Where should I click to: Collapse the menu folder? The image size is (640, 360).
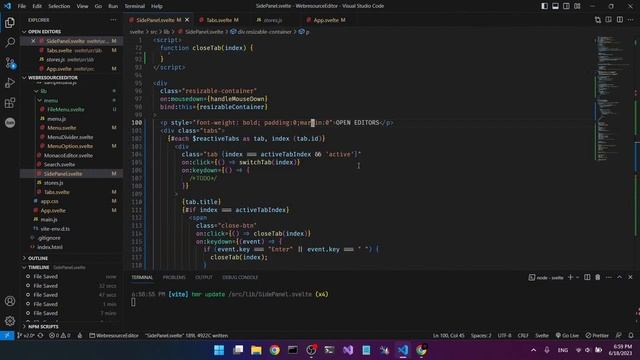51,100
